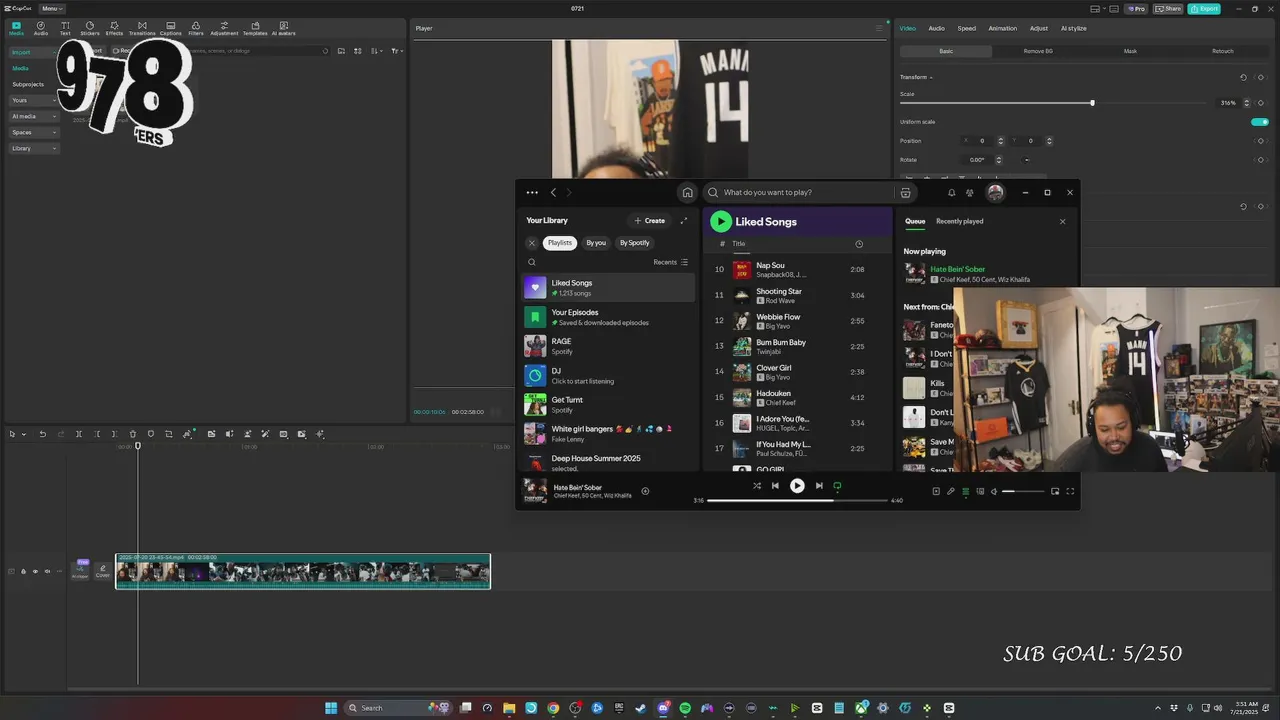Click the Spotify volume slider
This screenshot has height=720, width=1280.
pyautogui.click(x=1024, y=491)
